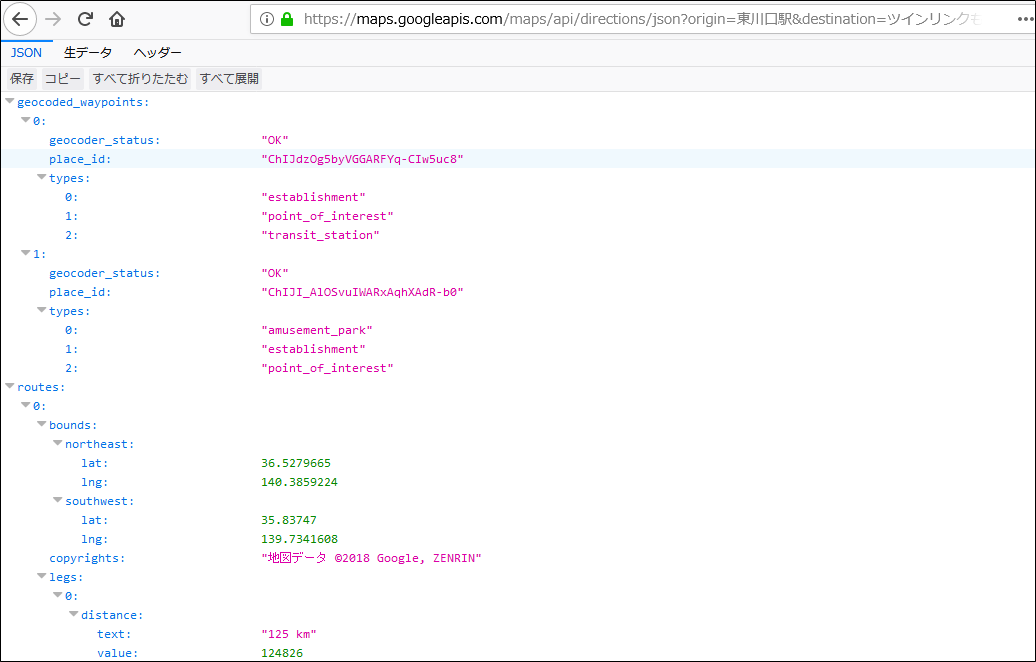The height and width of the screenshot is (662, 1036).
Task: Collapse the northeast bounds node
Action: click(x=57, y=443)
